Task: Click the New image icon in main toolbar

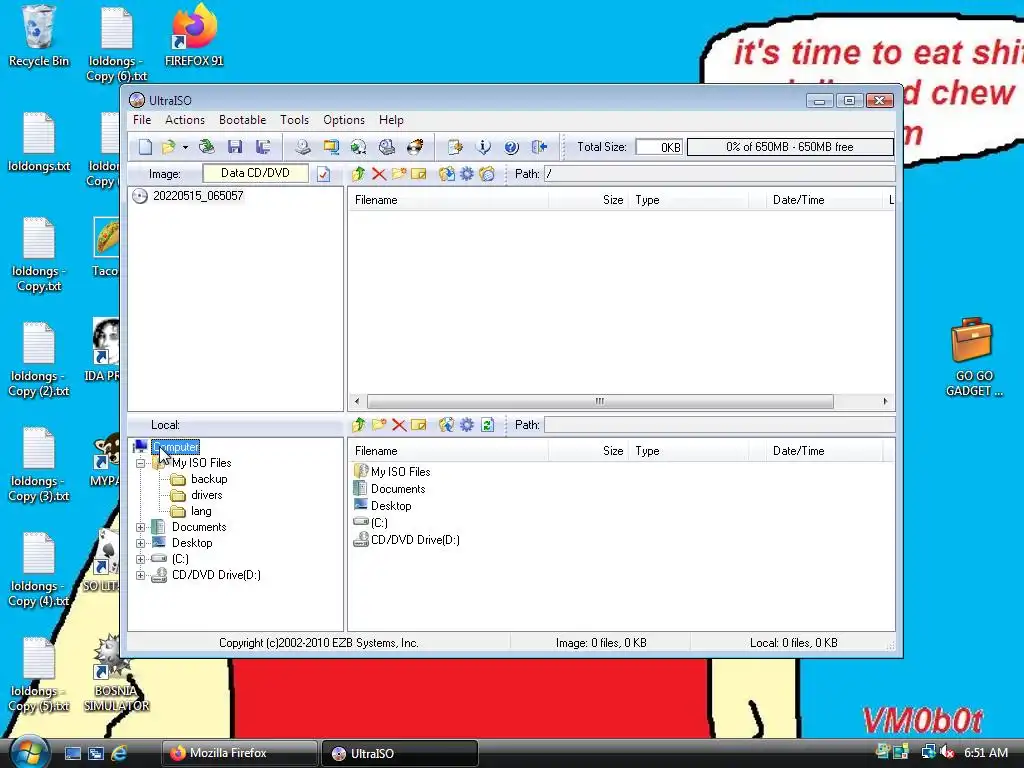Action: [145, 147]
